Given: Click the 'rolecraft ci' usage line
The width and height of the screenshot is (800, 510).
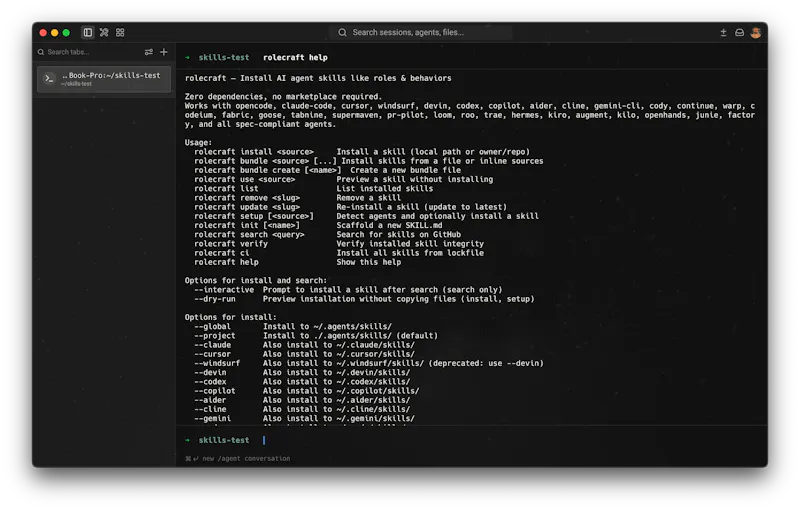Looking at the screenshot, I should (x=221, y=253).
